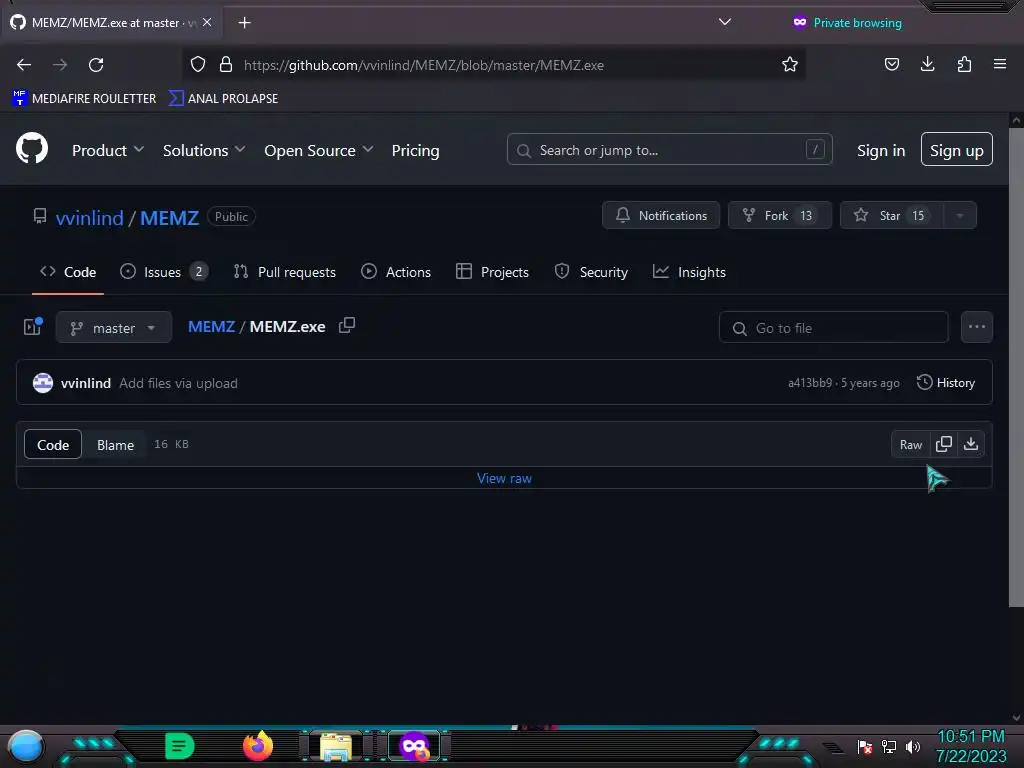The width and height of the screenshot is (1024, 768).
Task: Click the padlock site info icon
Action: pos(226,65)
